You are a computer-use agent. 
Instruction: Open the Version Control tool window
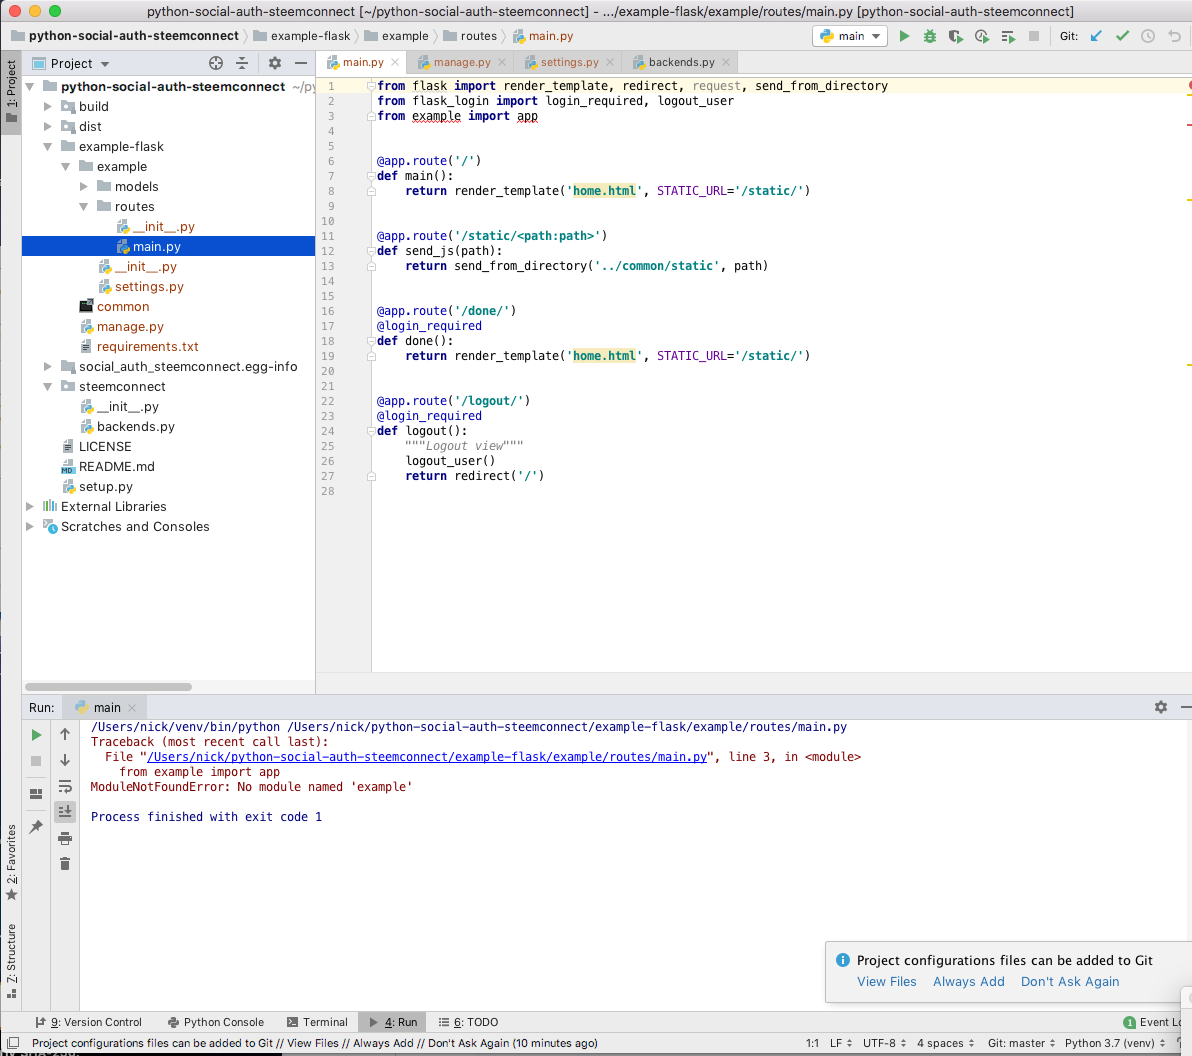click(x=88, y=1022)
